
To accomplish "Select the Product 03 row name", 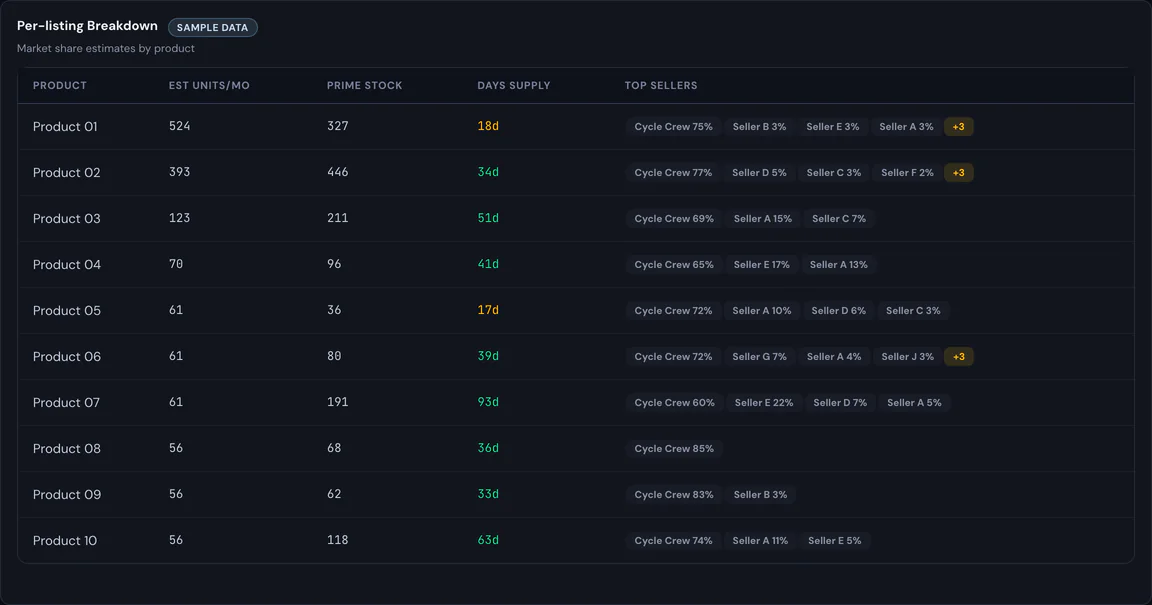I will (66, 218).
